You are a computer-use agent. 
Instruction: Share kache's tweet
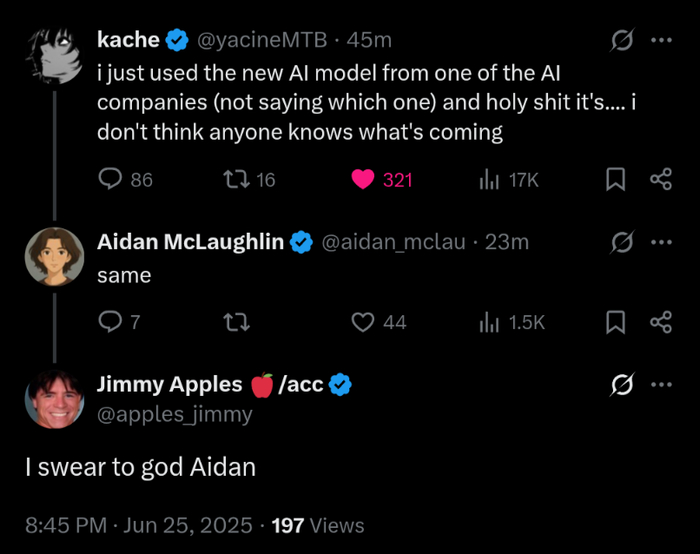point(660,180)
